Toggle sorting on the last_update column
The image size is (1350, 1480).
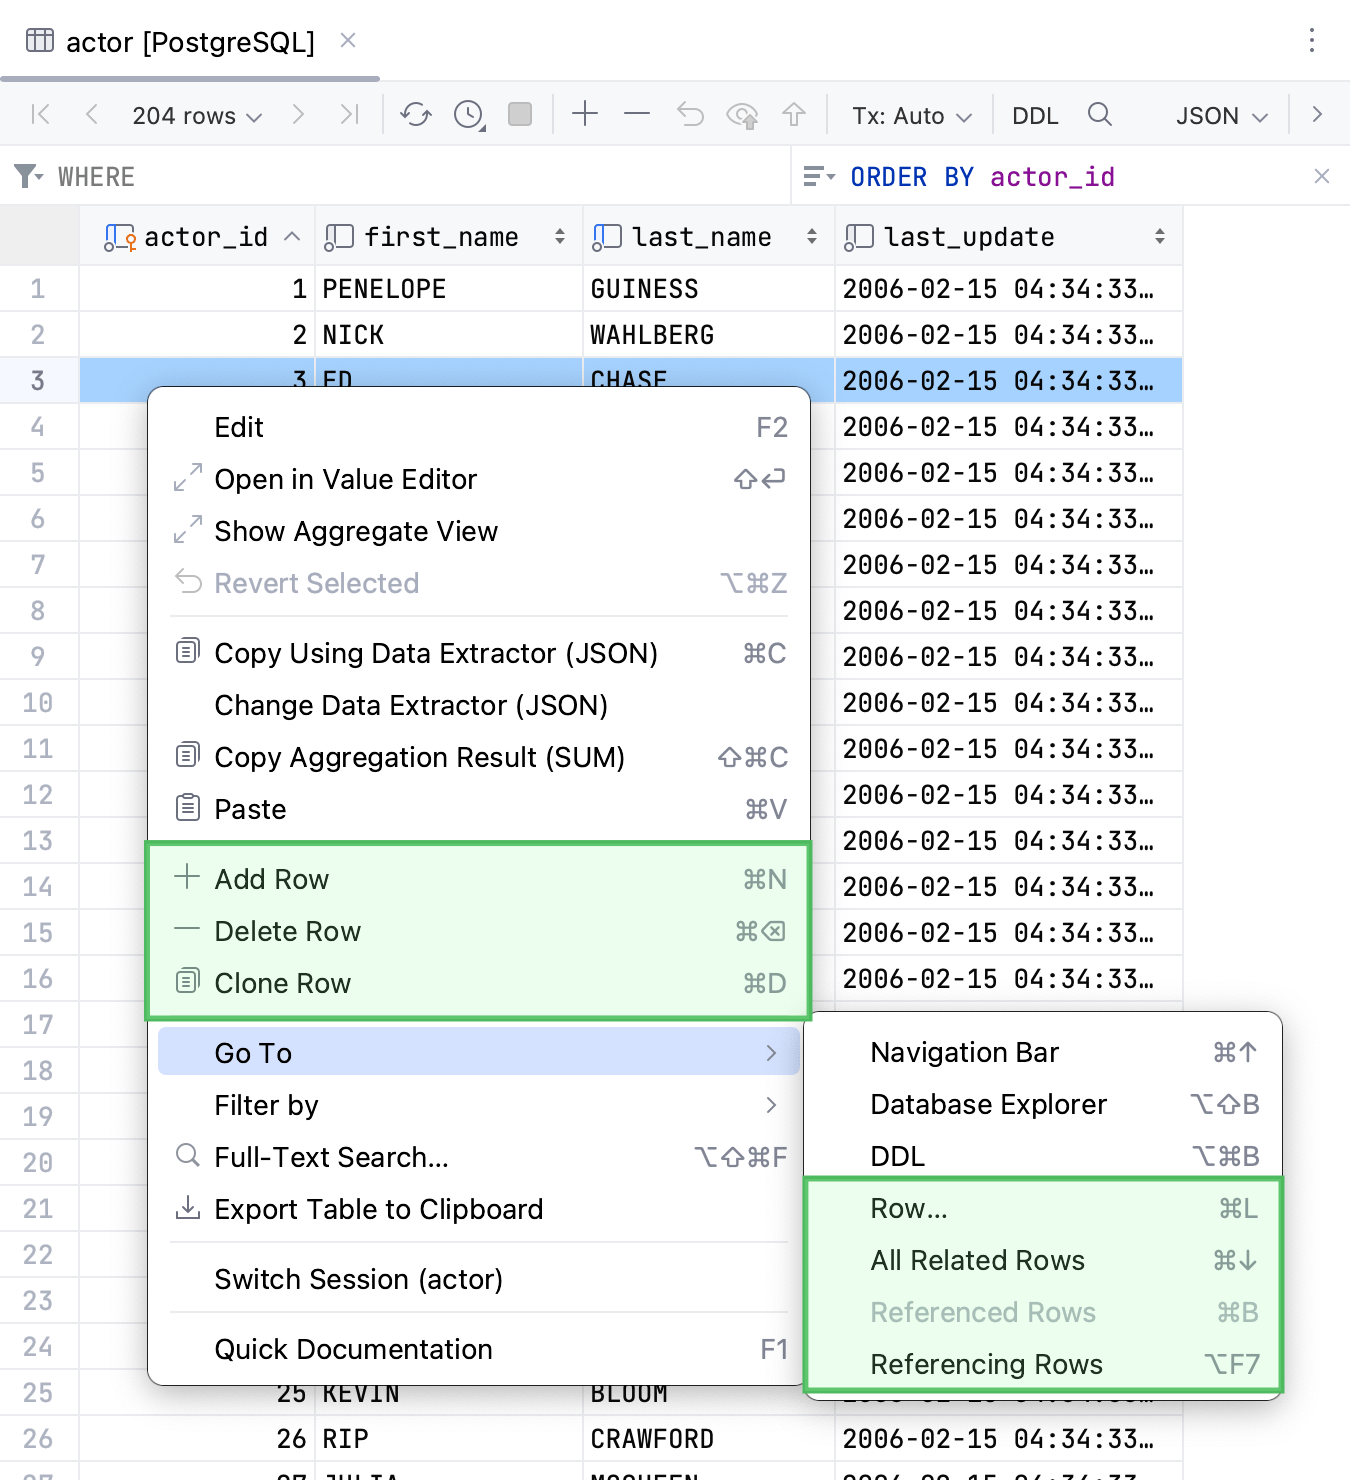coord(1160,236)
